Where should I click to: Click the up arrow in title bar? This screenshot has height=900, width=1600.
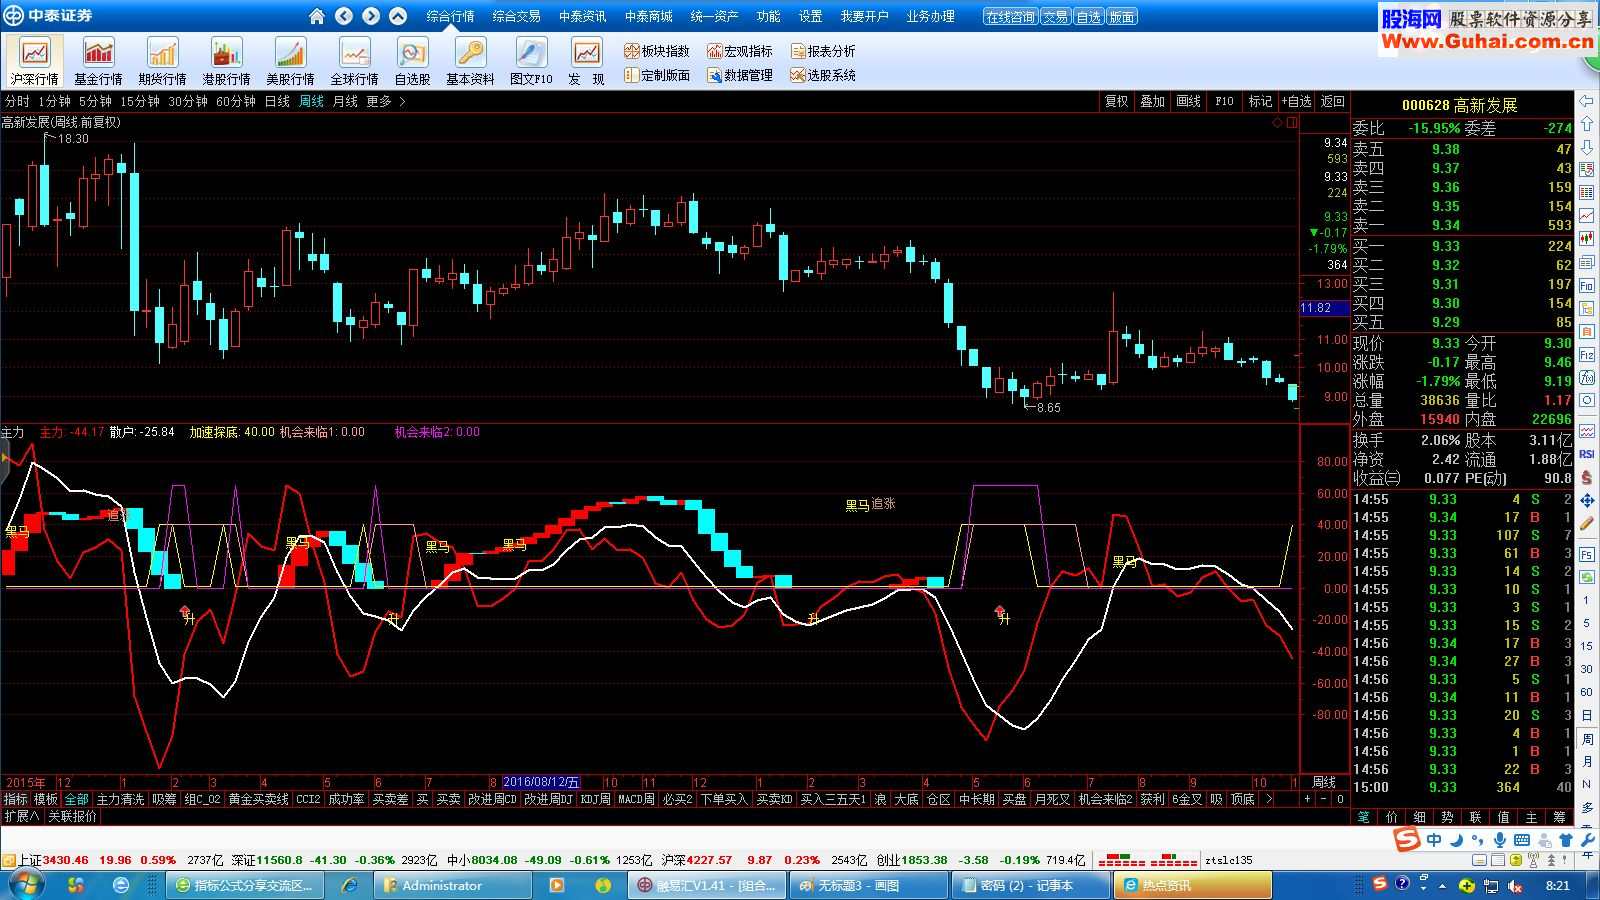click(398, 16)
